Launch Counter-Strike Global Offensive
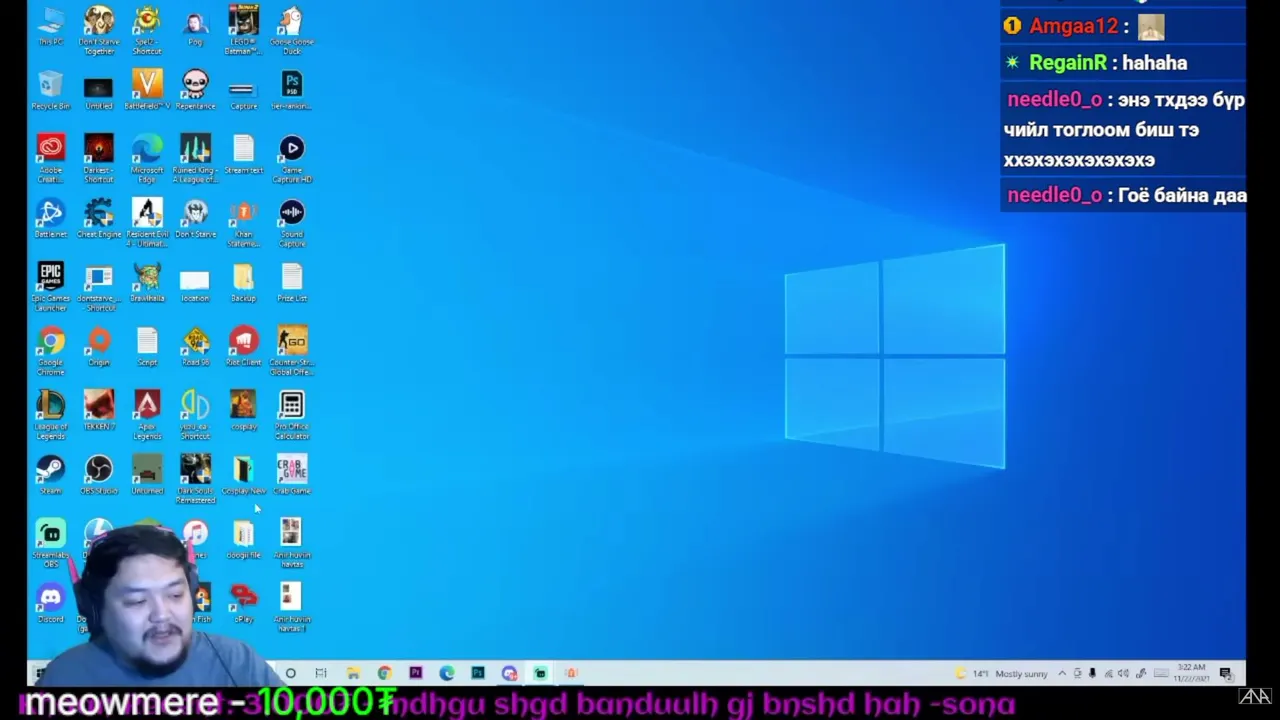1280x720 pixels. (291, 350)
